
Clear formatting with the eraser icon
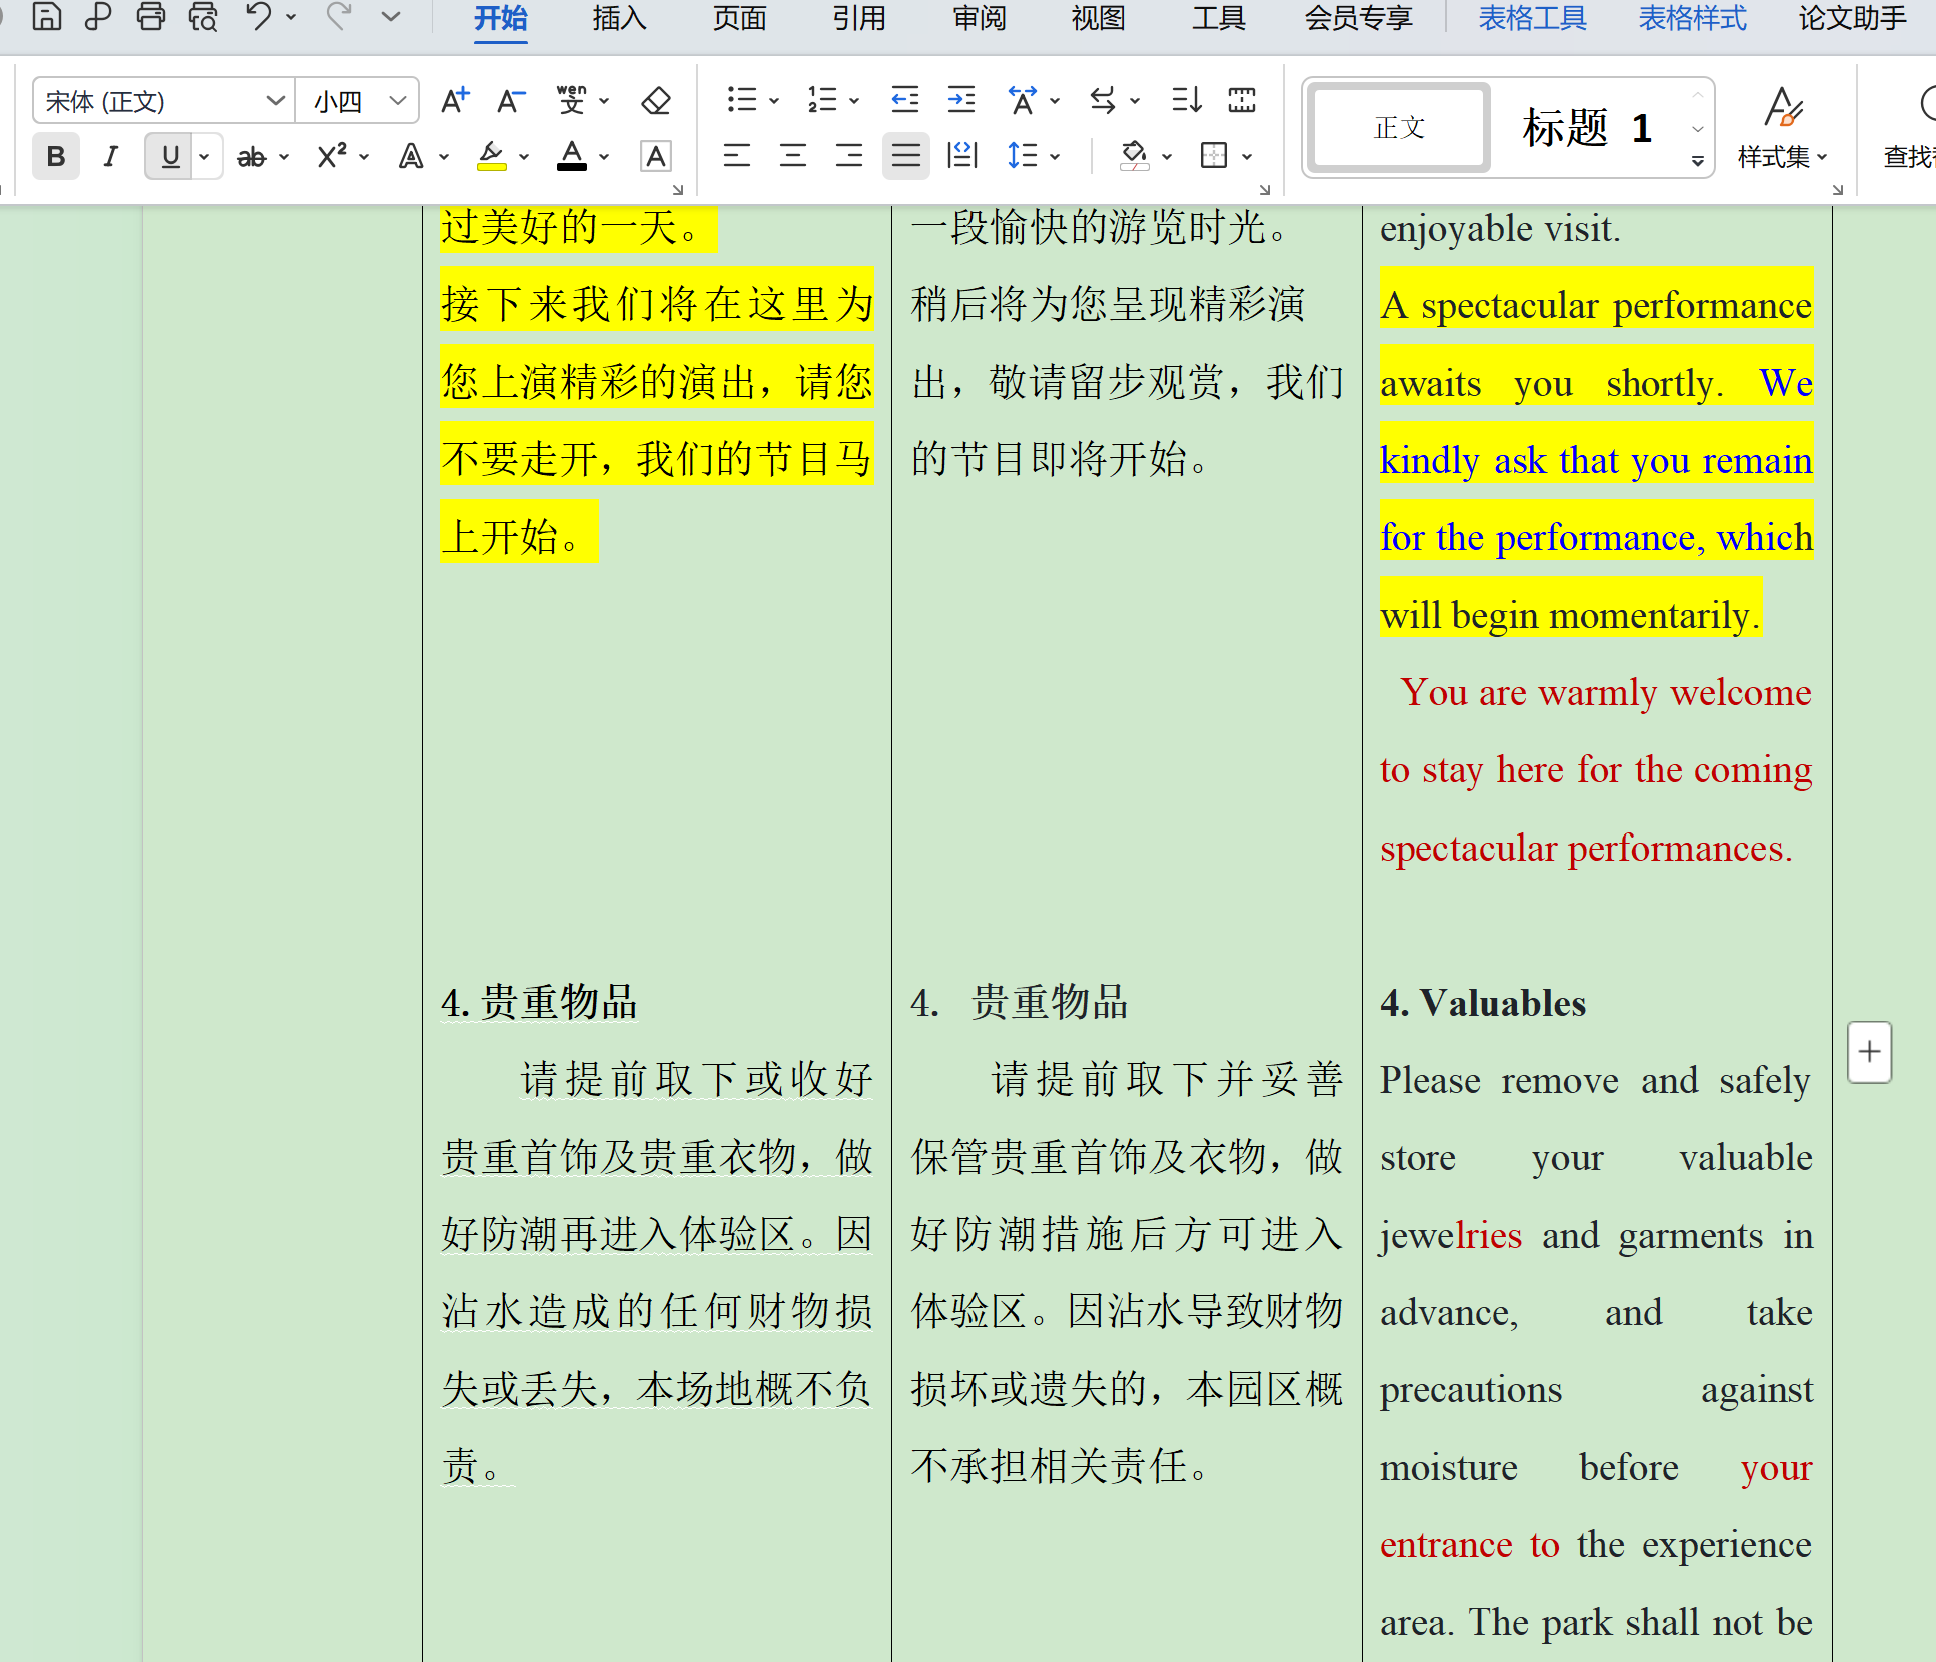pyautogui.click(x=656, y=100)
